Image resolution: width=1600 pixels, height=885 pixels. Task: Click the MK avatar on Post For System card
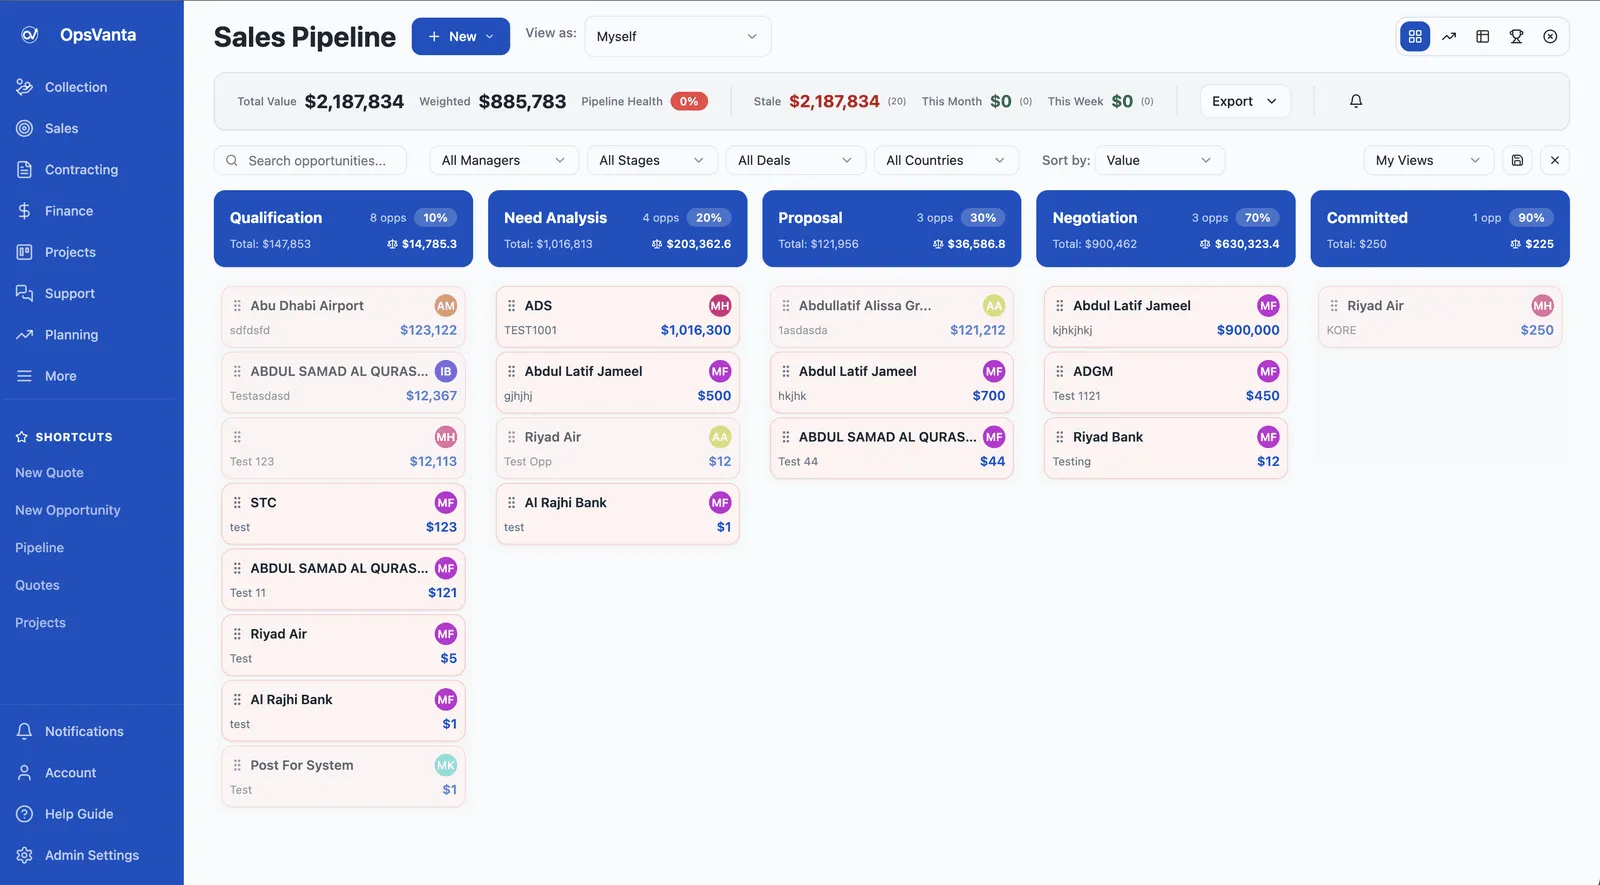pos(446,765)
